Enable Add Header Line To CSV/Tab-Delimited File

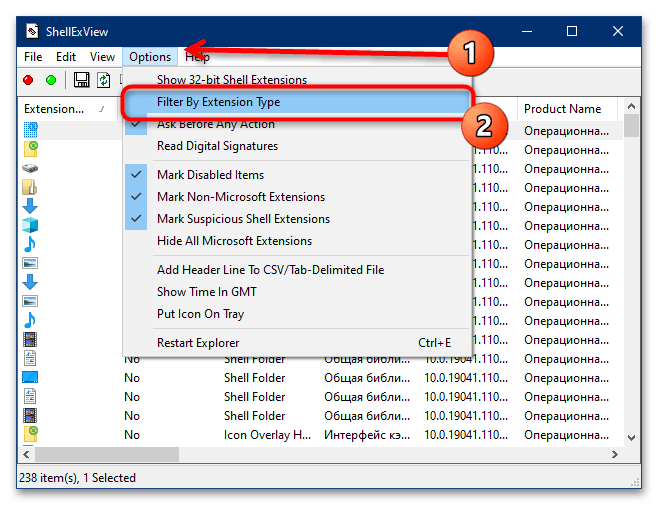297,270
